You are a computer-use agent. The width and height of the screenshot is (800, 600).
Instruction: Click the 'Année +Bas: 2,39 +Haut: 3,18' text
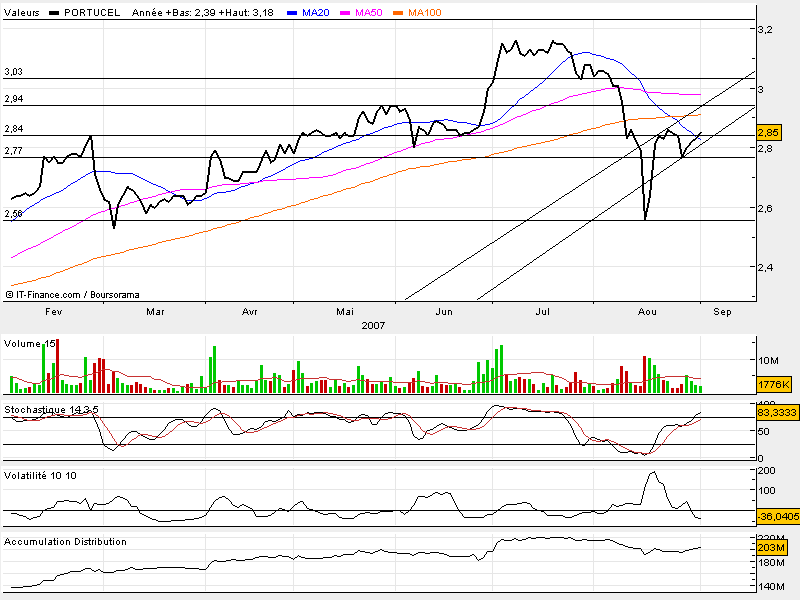(203, 12)
